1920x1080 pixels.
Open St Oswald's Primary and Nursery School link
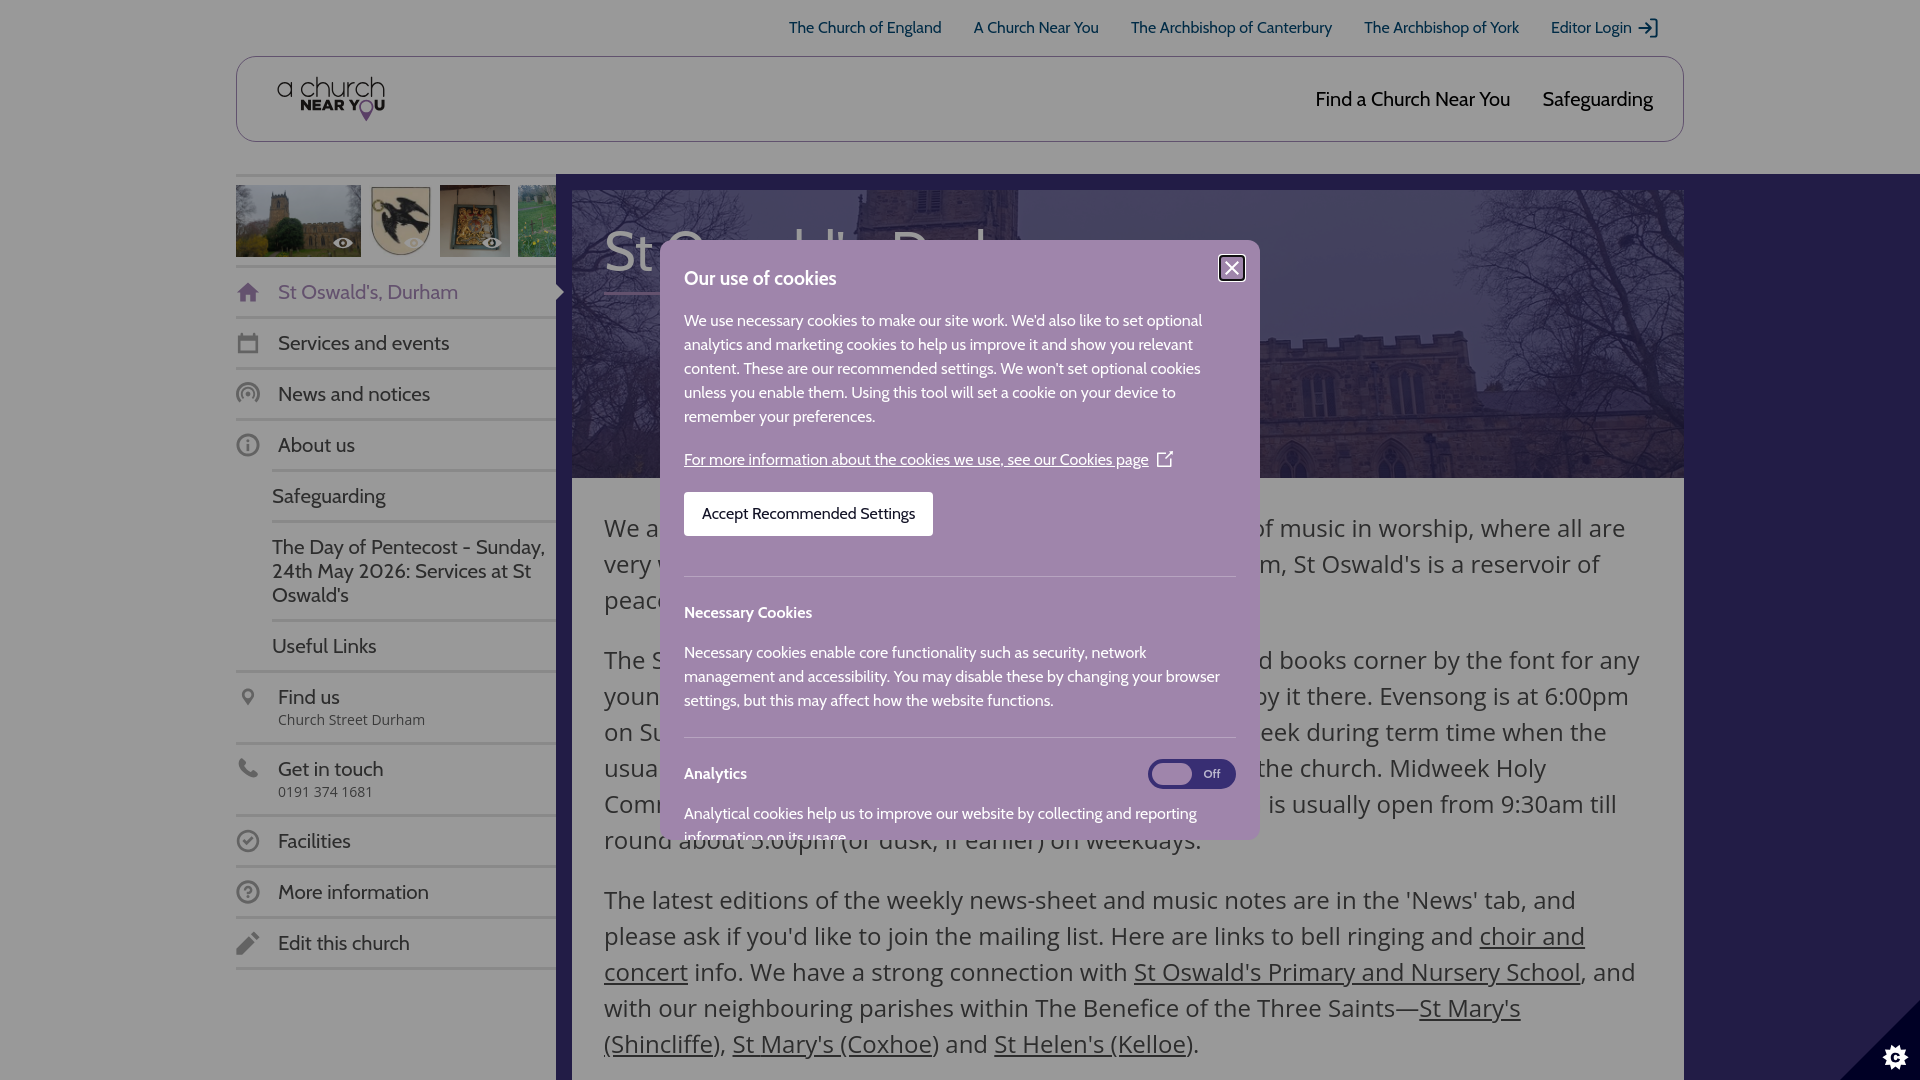pyautogui.click(x=1357, y=973)
